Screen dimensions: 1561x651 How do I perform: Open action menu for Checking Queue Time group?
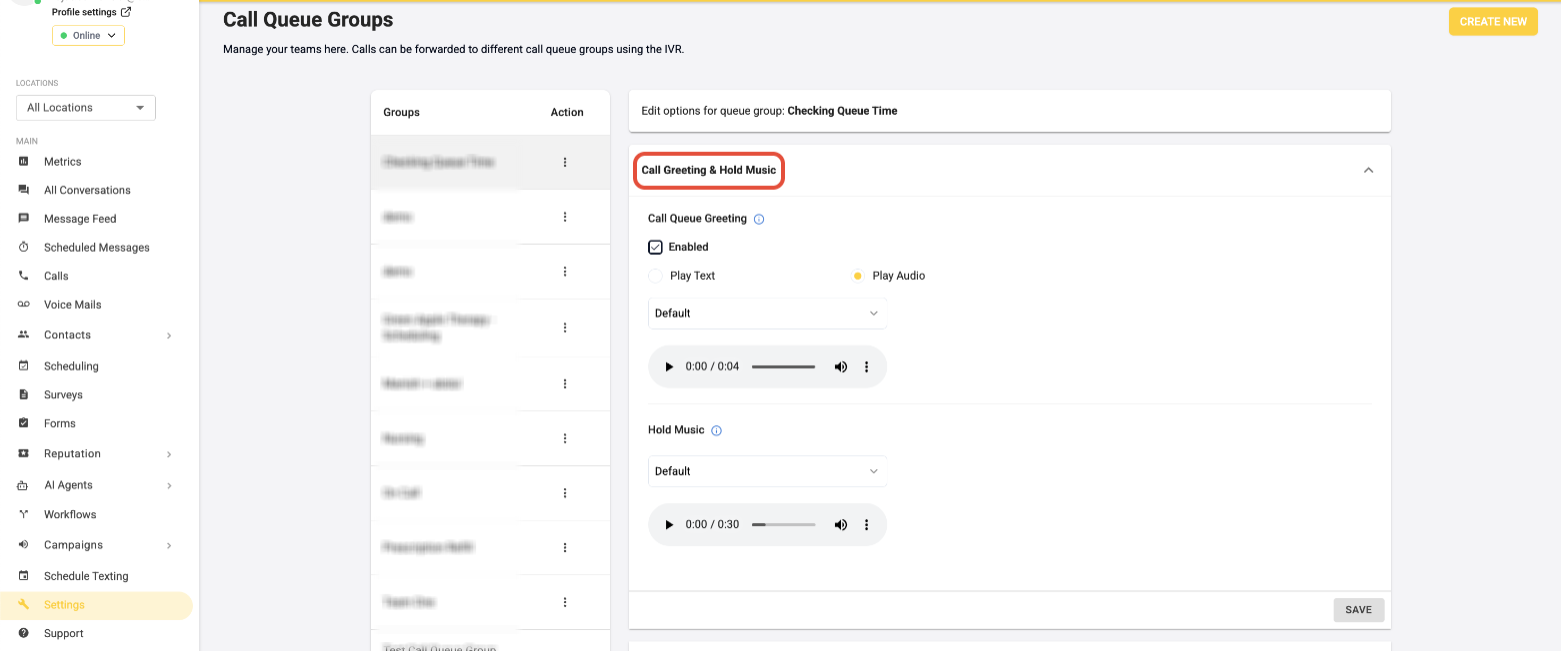click(565, 162)
